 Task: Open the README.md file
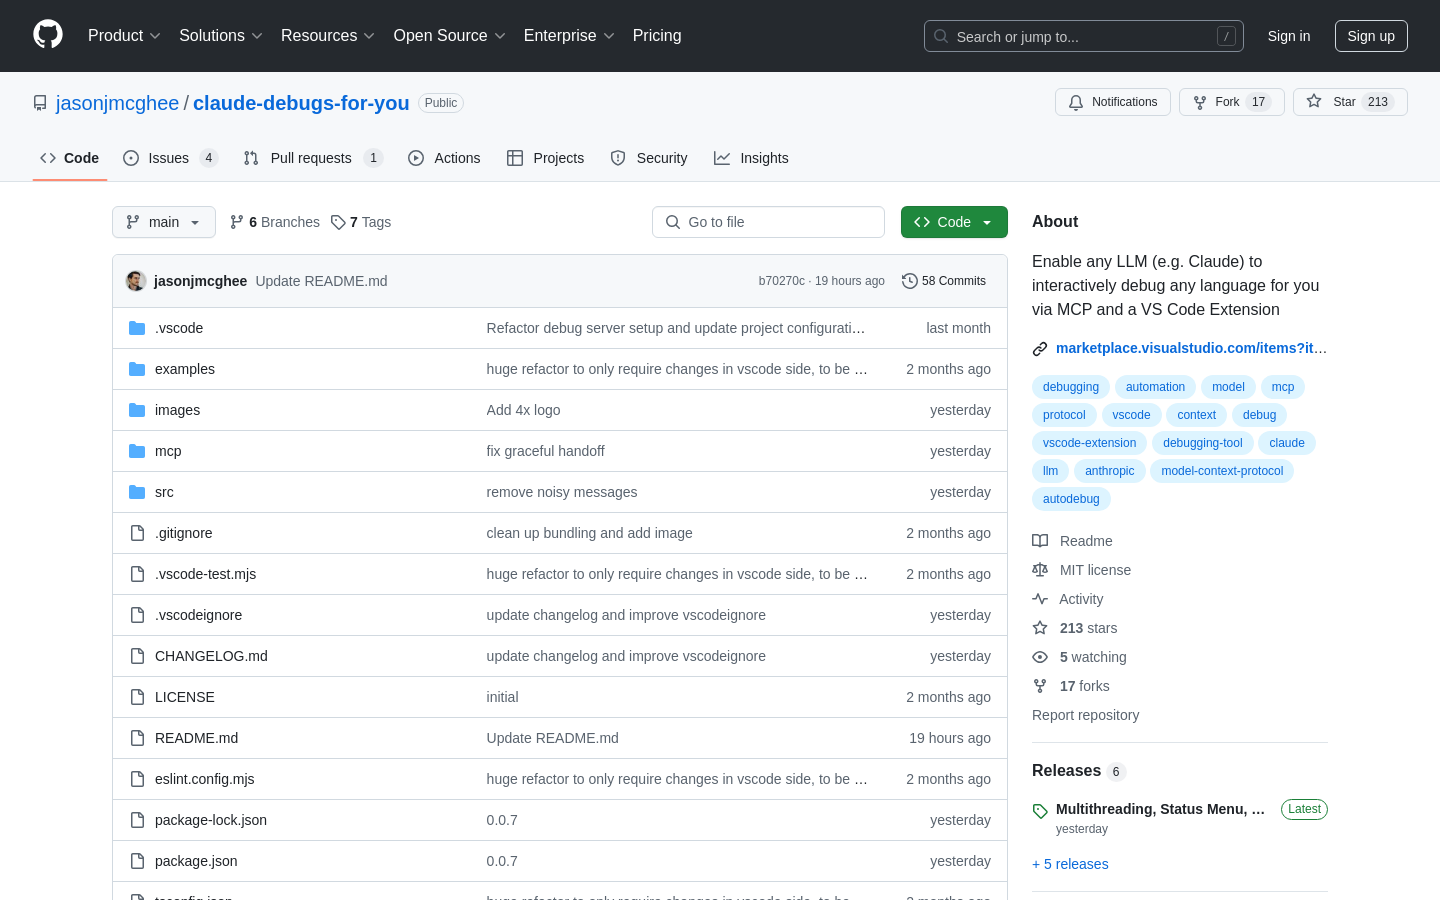196,738
